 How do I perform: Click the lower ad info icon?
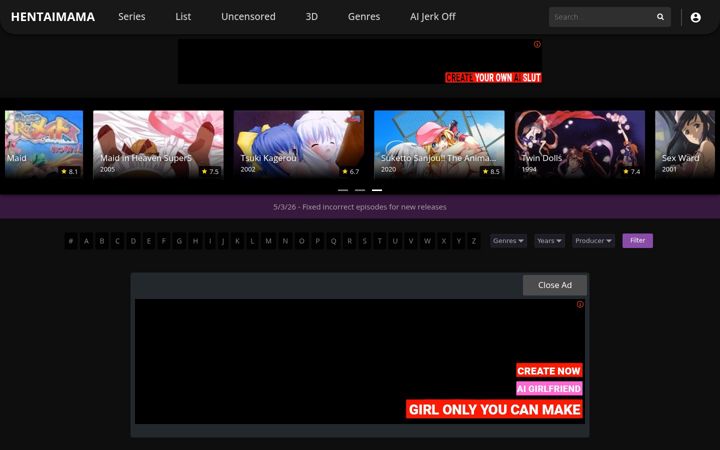point(580,304)
